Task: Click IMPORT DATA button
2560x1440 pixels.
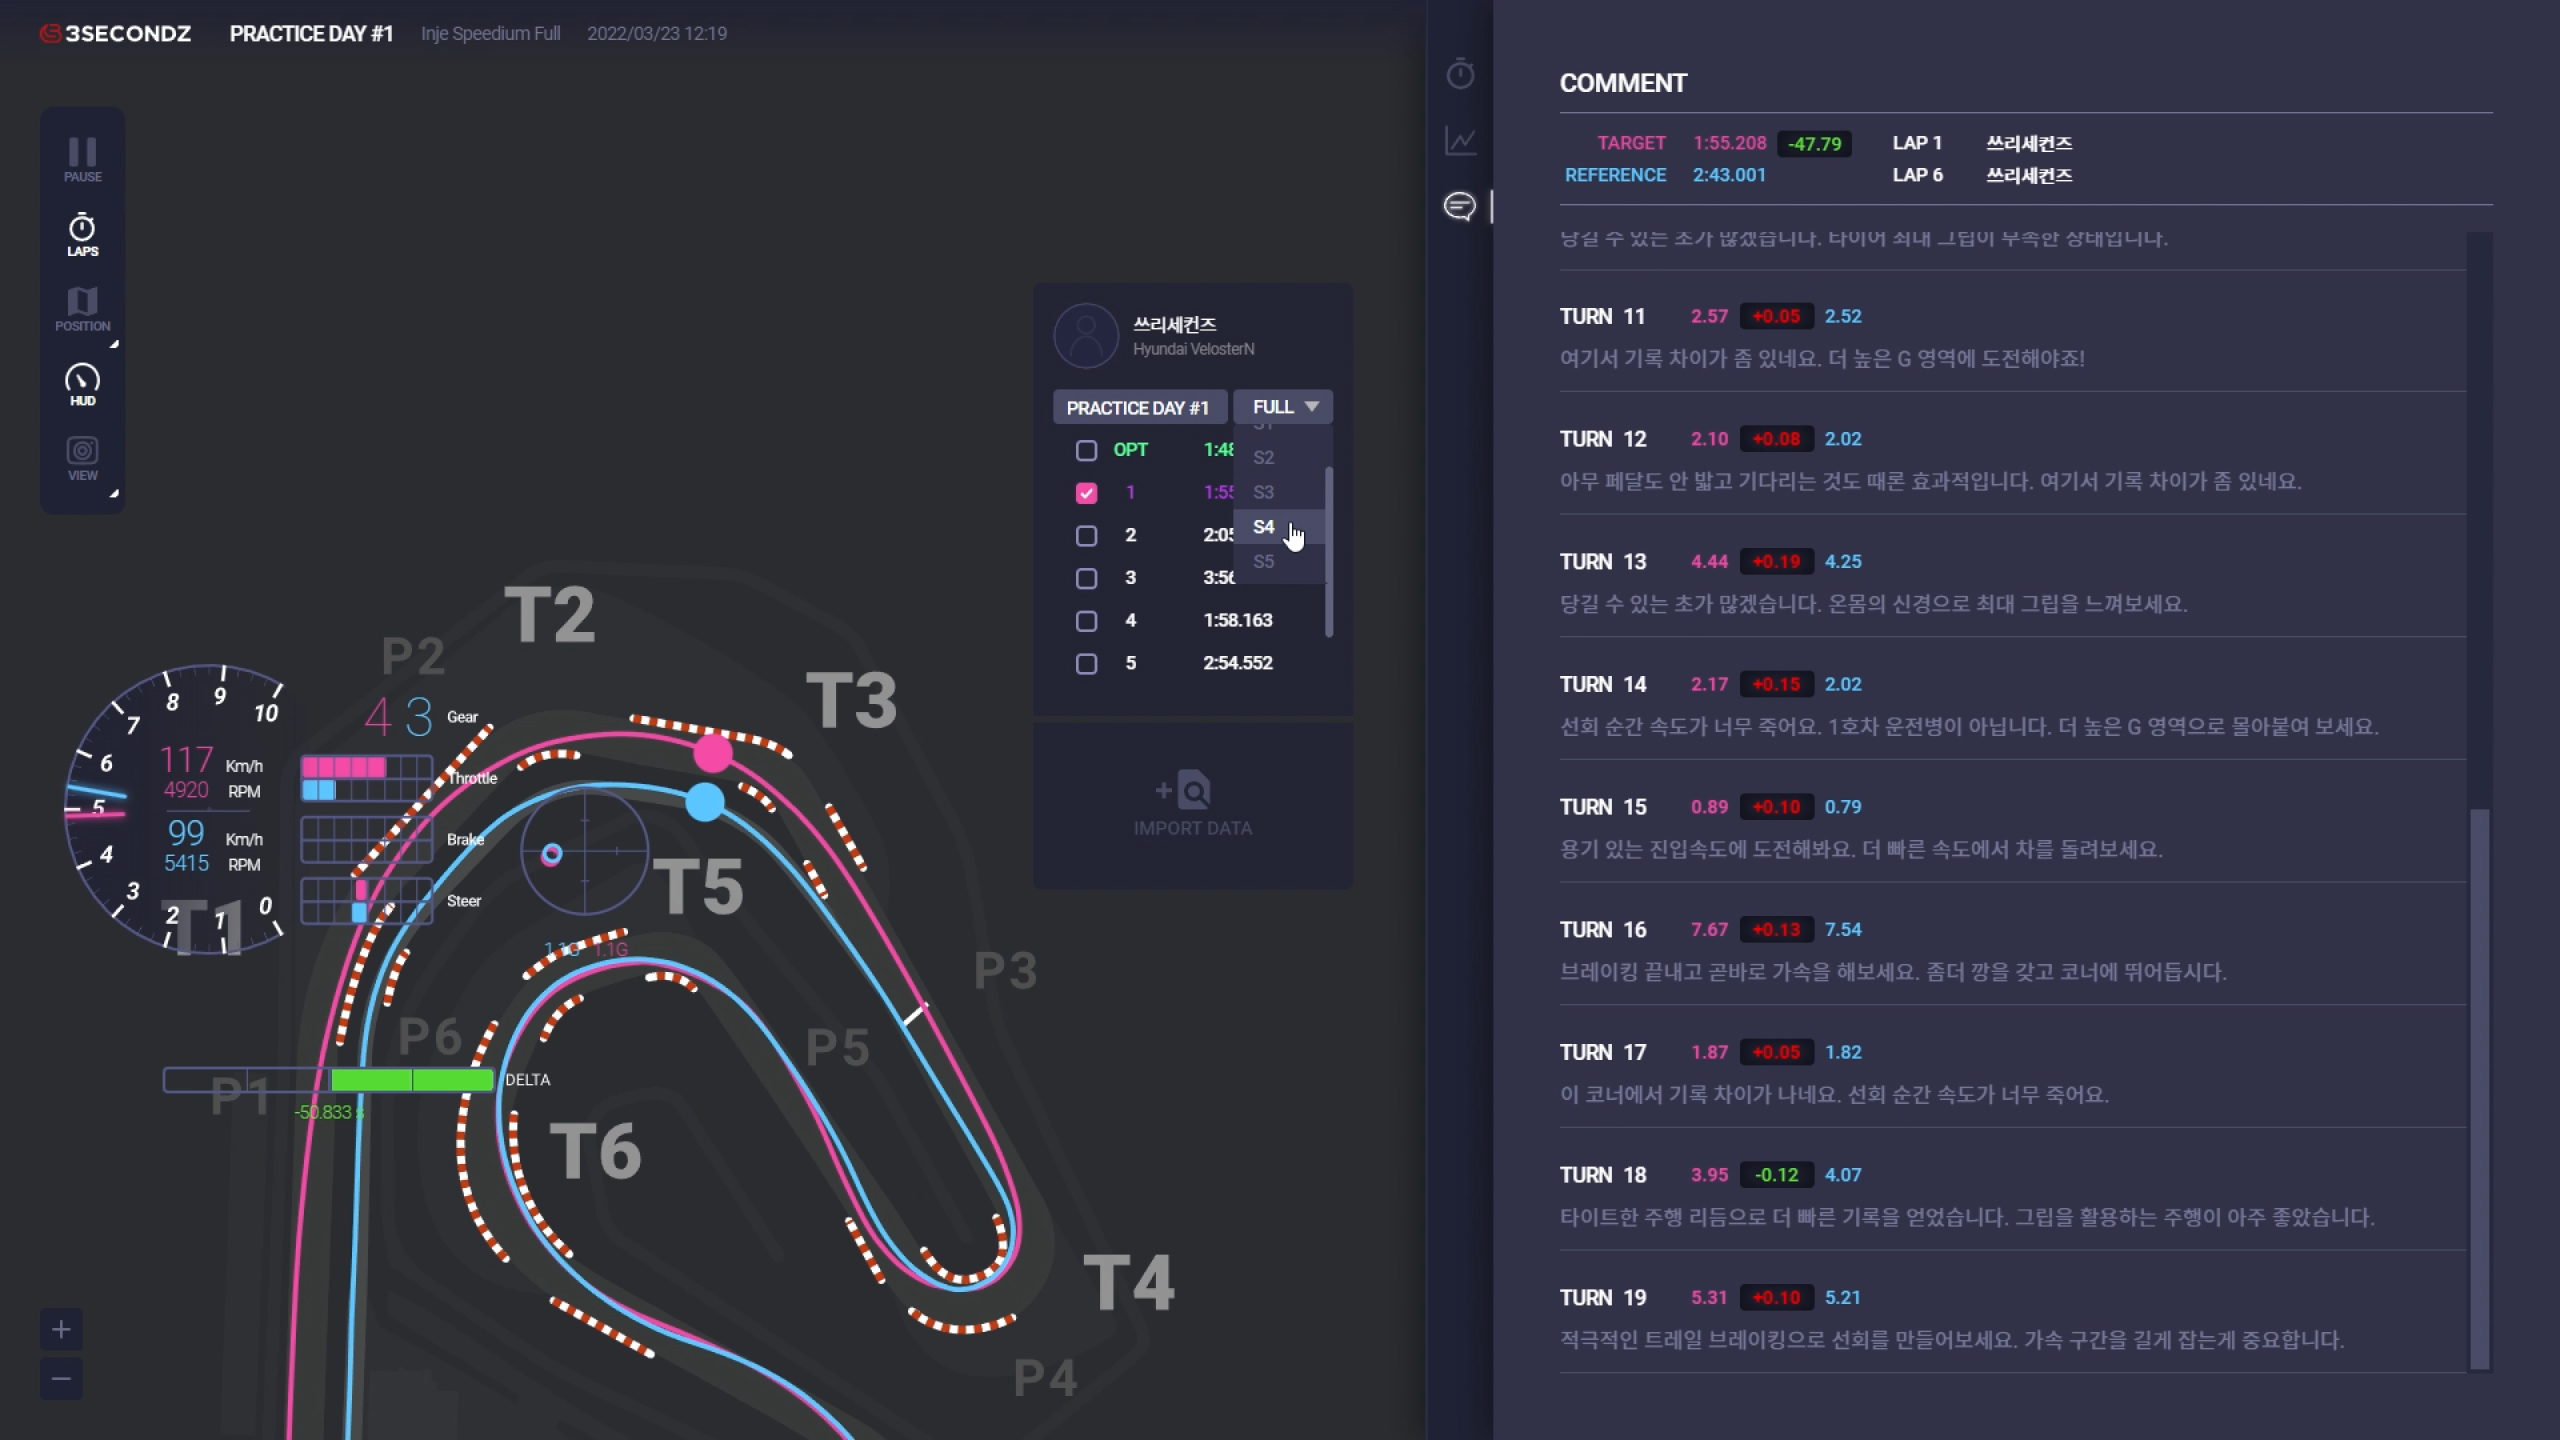Action: (1192, 804)
